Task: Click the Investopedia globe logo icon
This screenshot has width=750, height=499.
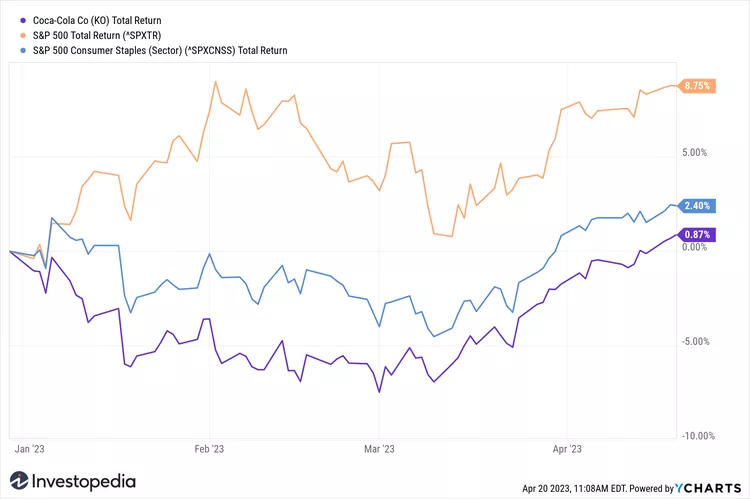Action: pos(17,482)
